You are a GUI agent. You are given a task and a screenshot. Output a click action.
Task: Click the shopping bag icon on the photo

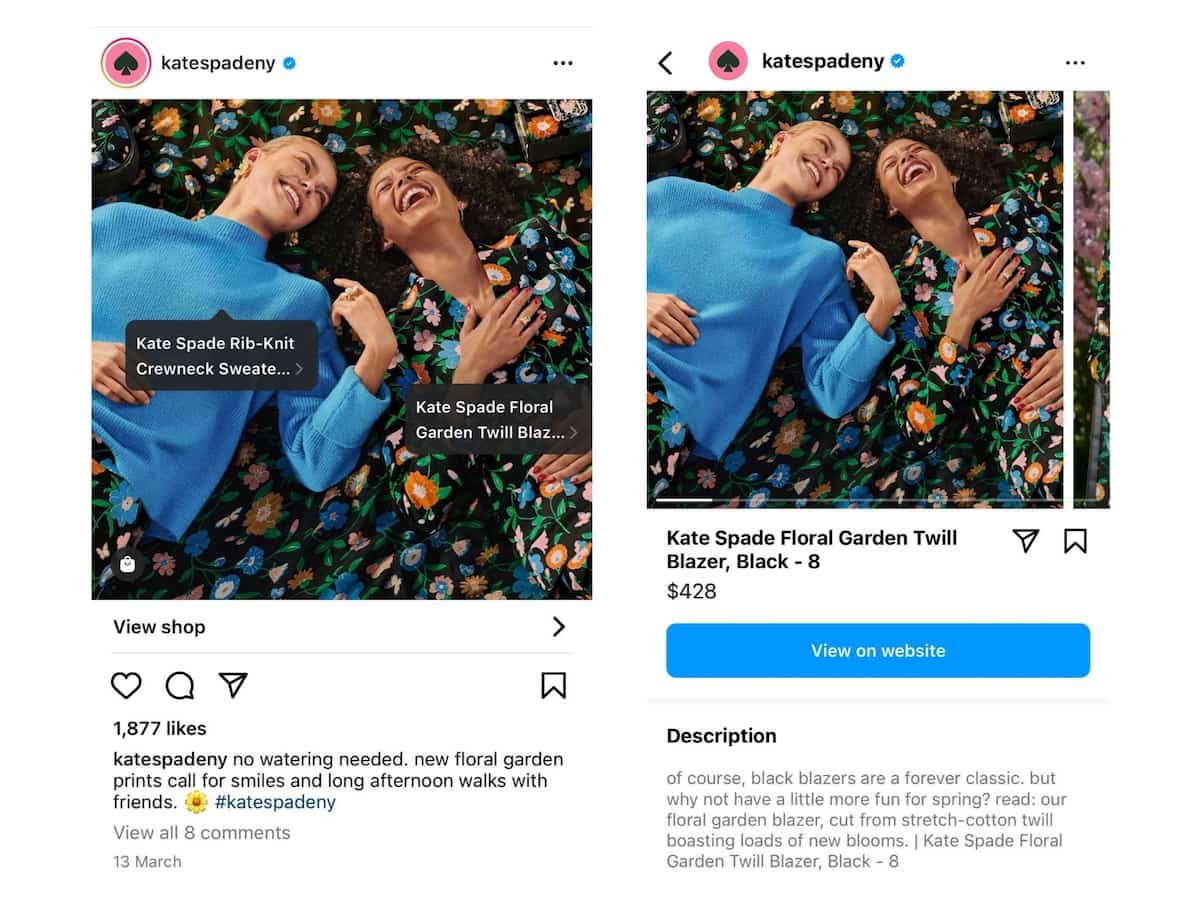(x=129, y=565)
